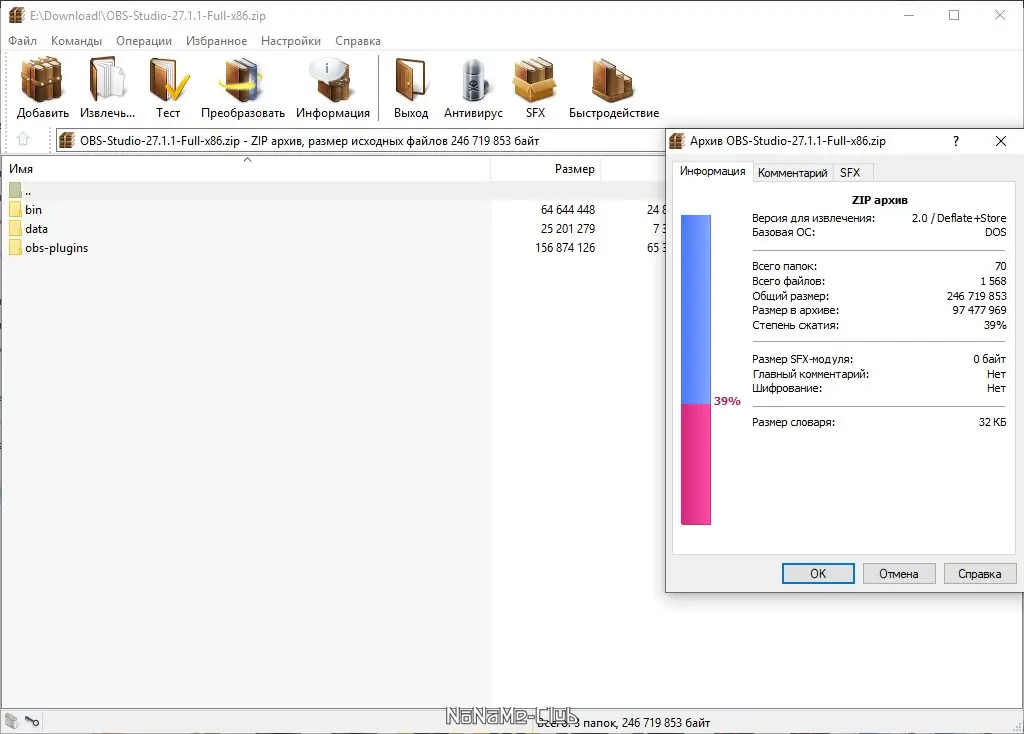1024x734 pixels.
Task: Click the bin folder icon
Action: (x=16, y=210)
